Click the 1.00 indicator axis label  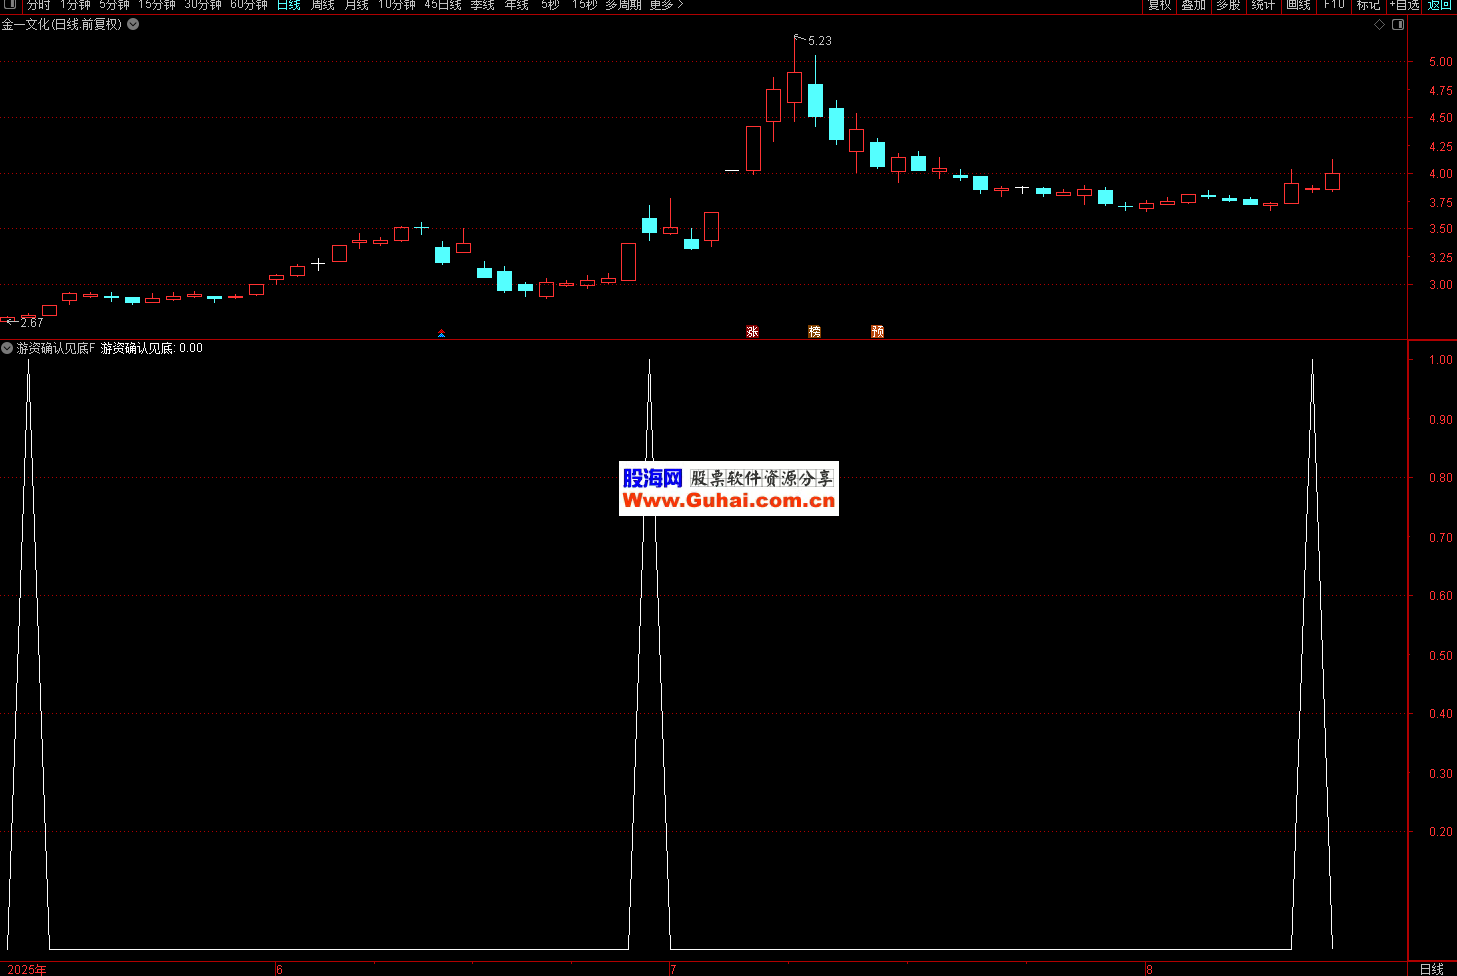(x=1441, y=360)
